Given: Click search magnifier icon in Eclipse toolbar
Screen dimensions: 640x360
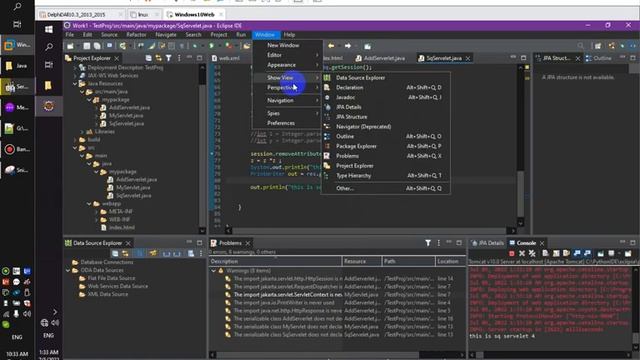Looking at the screenshot, I should click(x=580, y=46).
